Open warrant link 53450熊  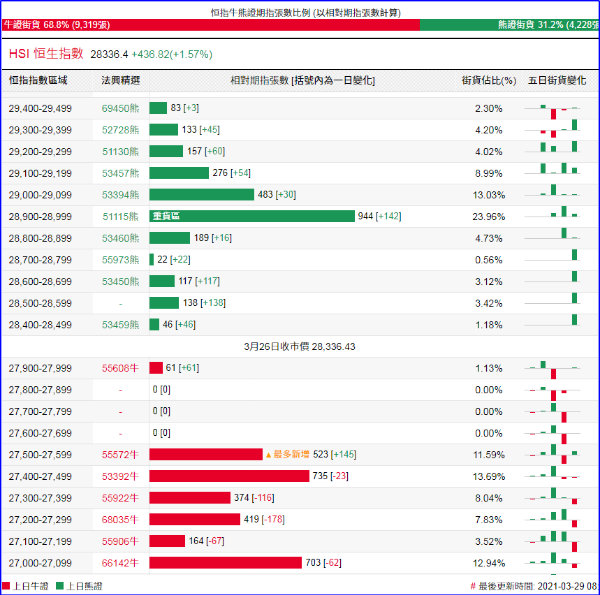[120, 282]
